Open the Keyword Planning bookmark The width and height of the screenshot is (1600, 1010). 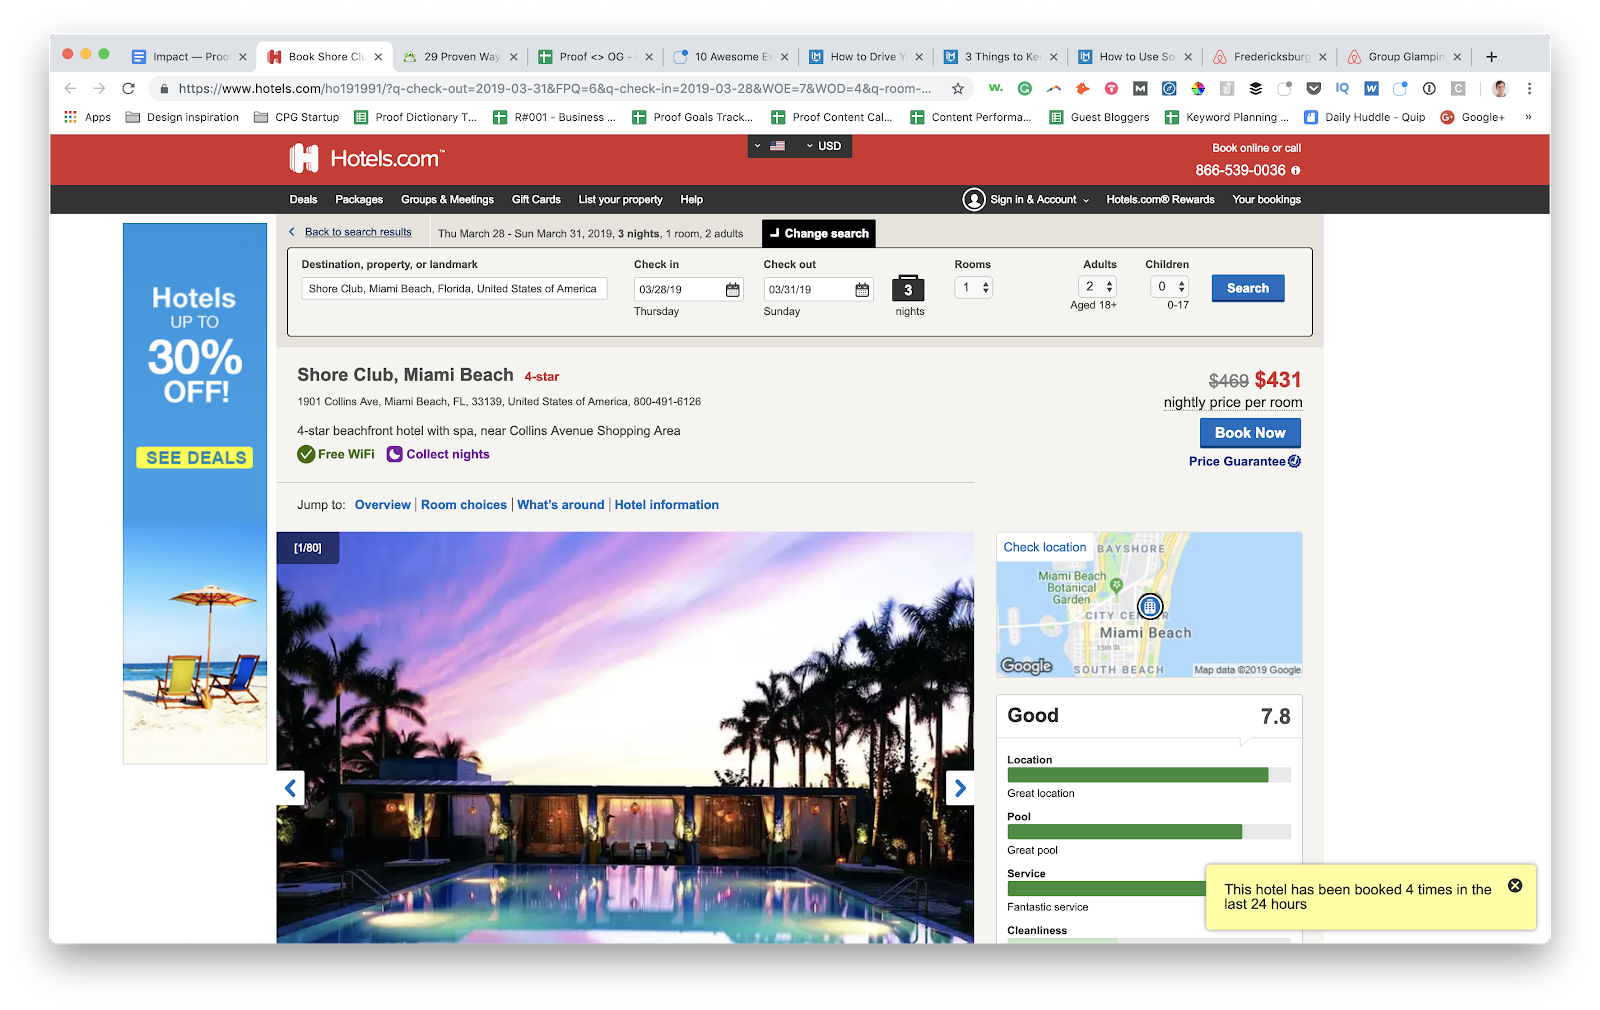[x=1227, y=117]
